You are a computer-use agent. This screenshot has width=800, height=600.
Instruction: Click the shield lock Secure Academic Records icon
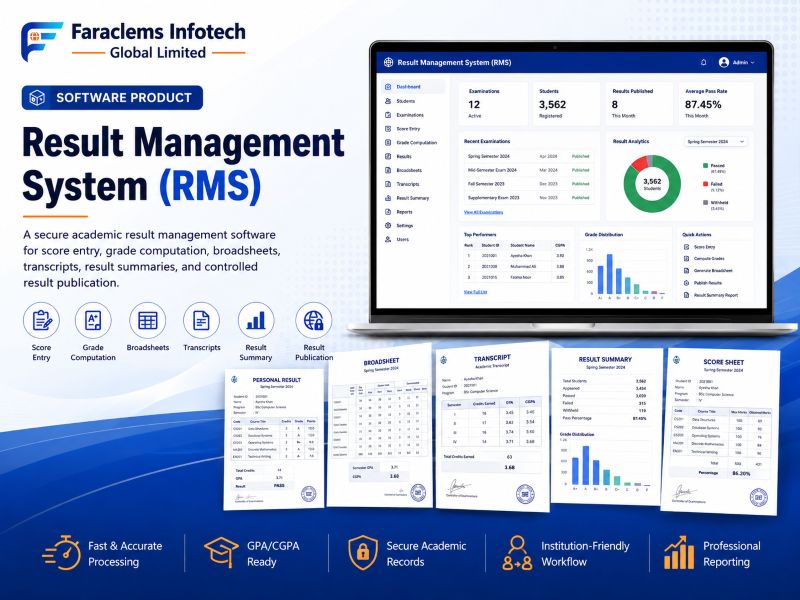point(363,553)
